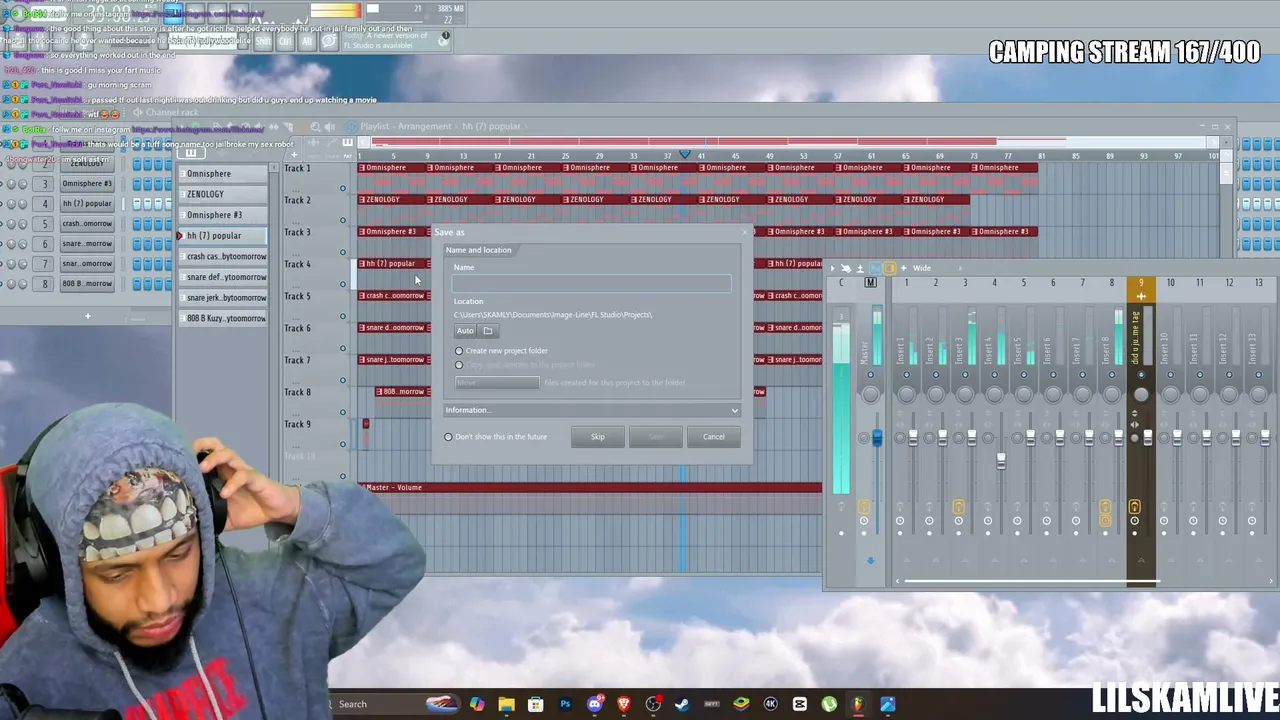Viewport: 1280px width, 720px height.
Task: Click Skip in the Save as dialog
Action: pos(598,437)
